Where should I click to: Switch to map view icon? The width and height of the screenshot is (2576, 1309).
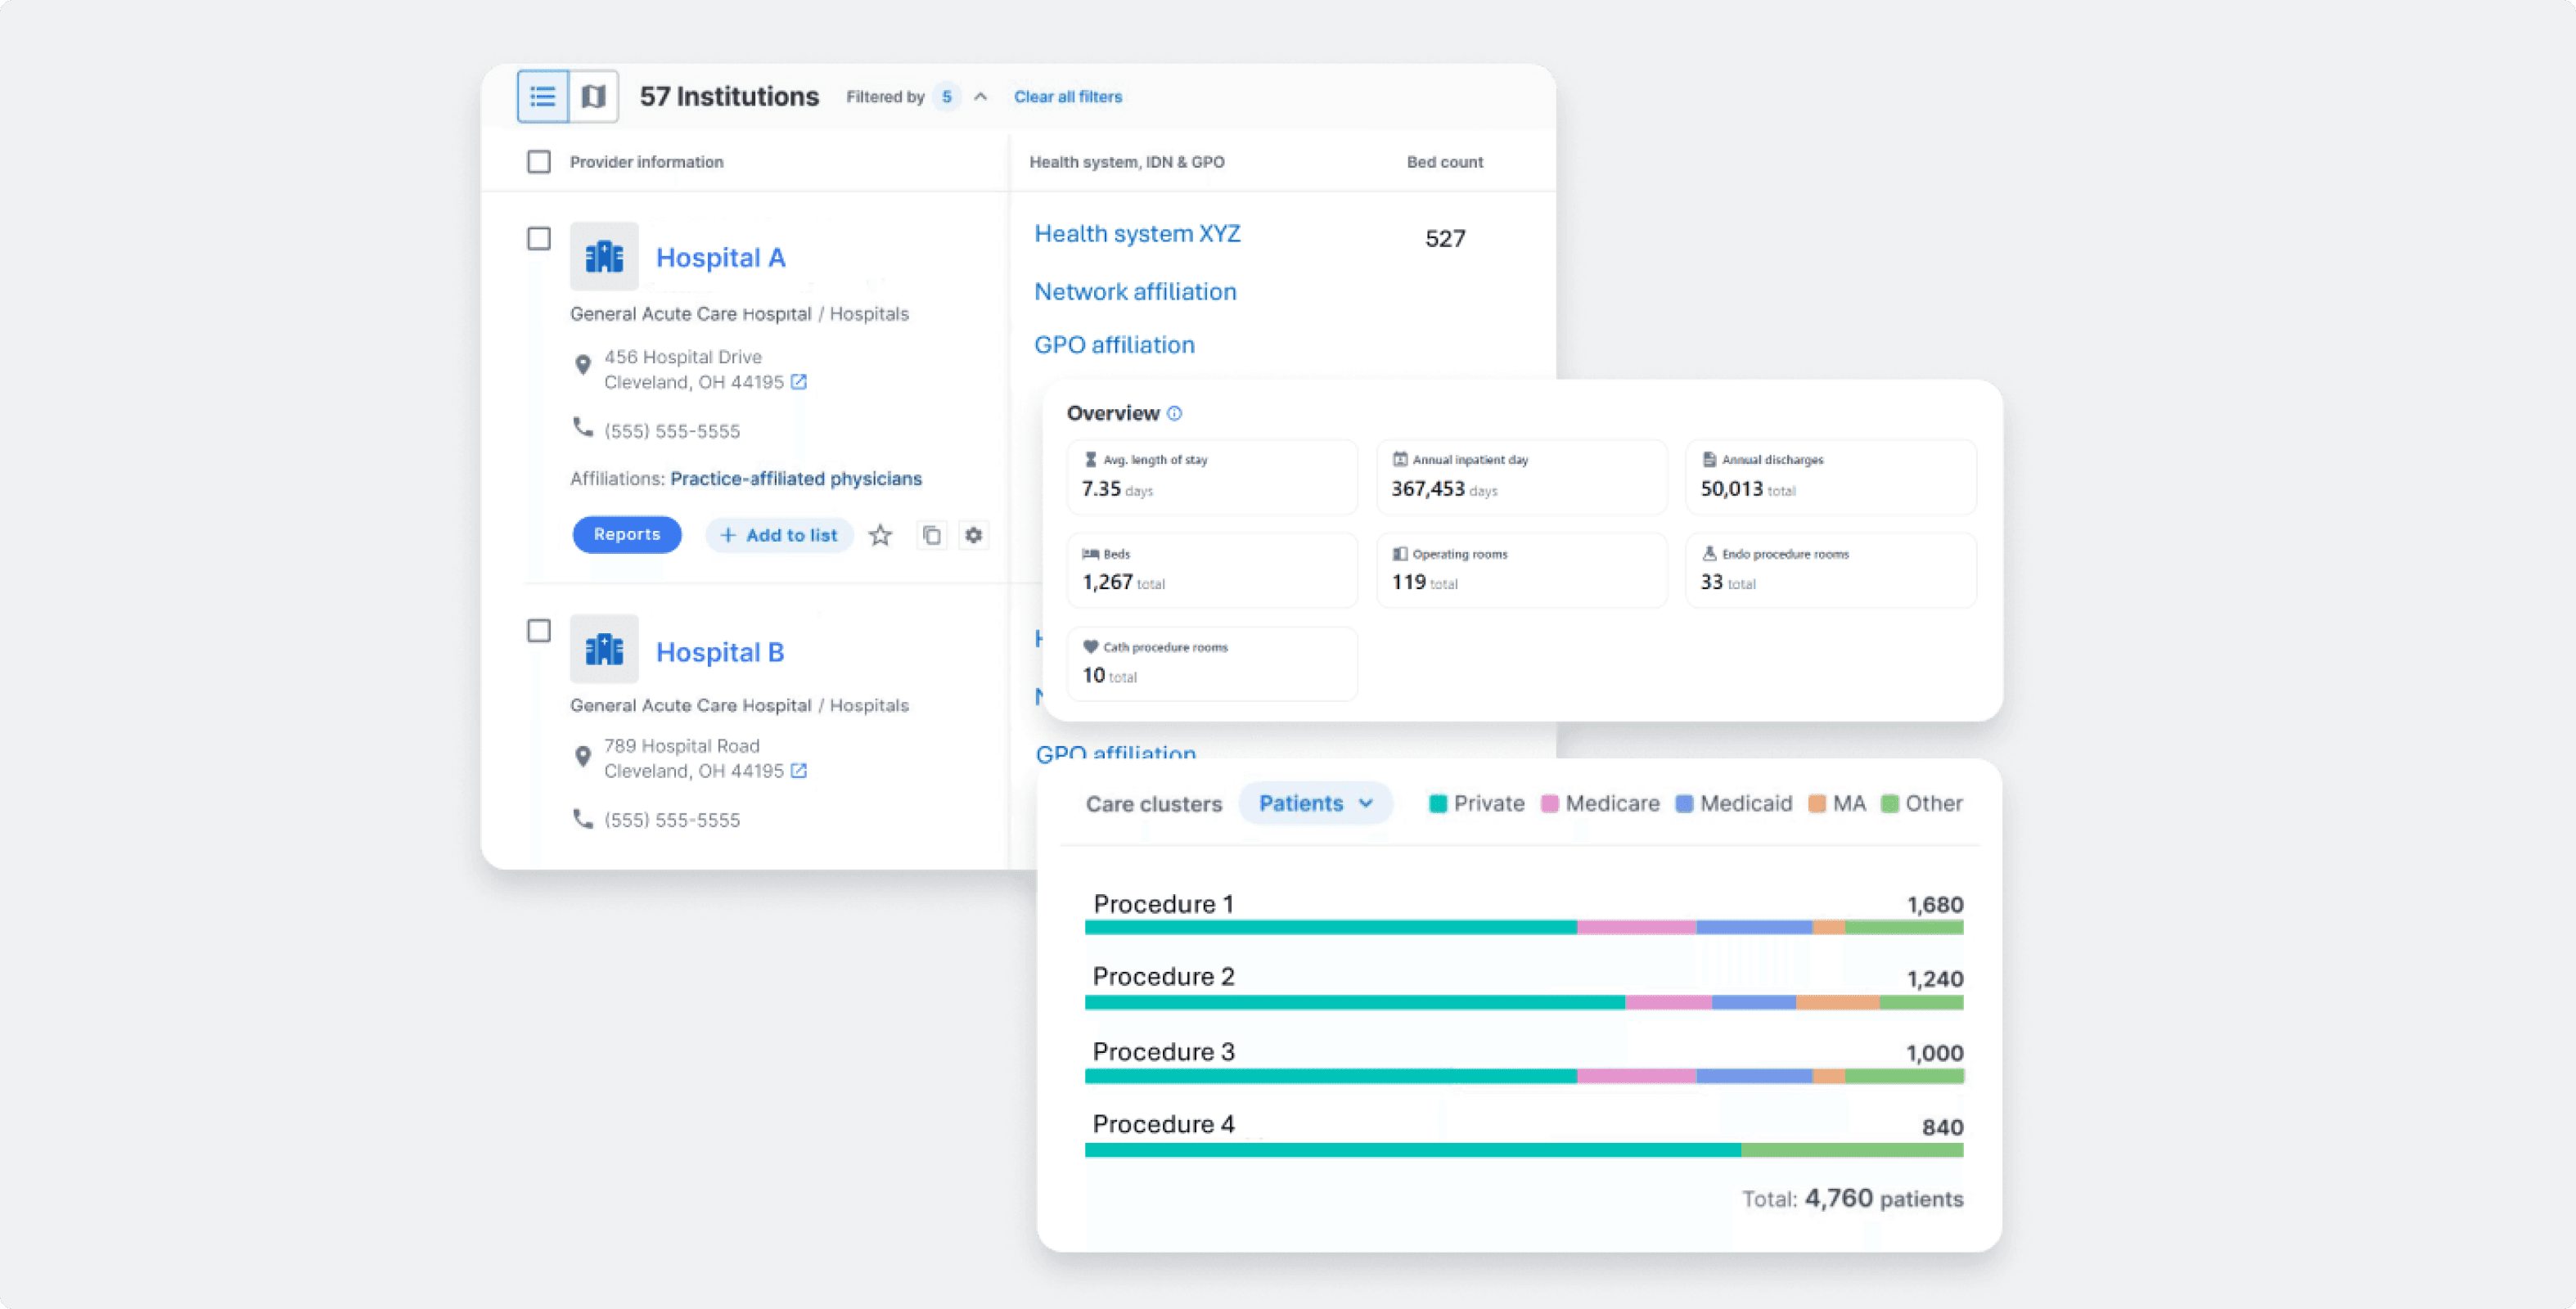594,96
